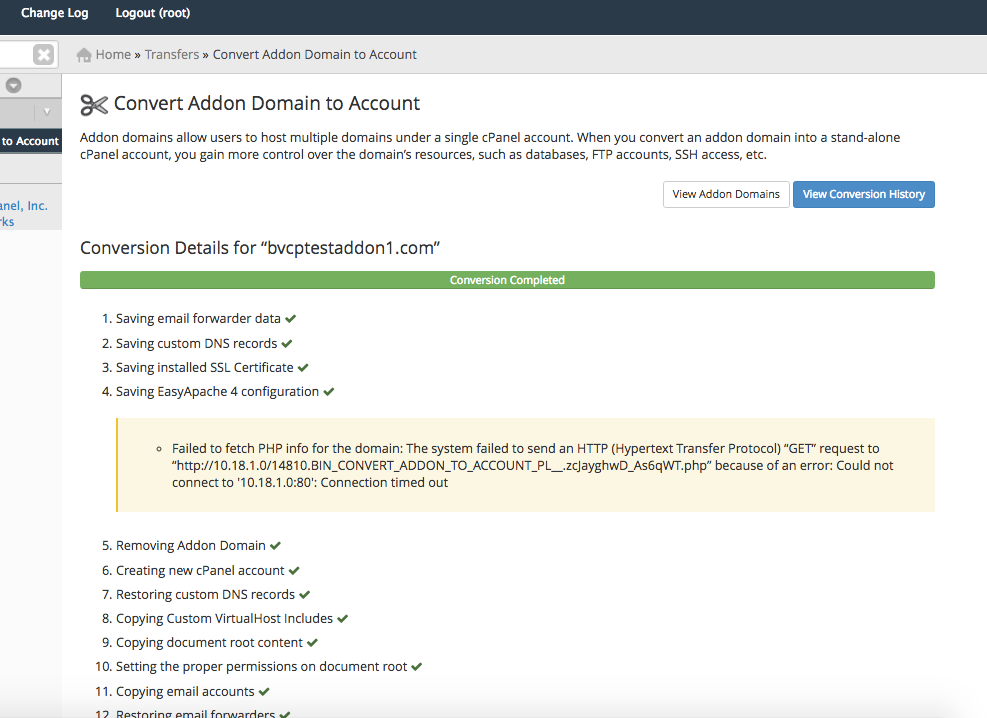Screen dimensions: 987x718
Task: Collapse the sidebar with the round arrow button
Action: coord(14,86)
